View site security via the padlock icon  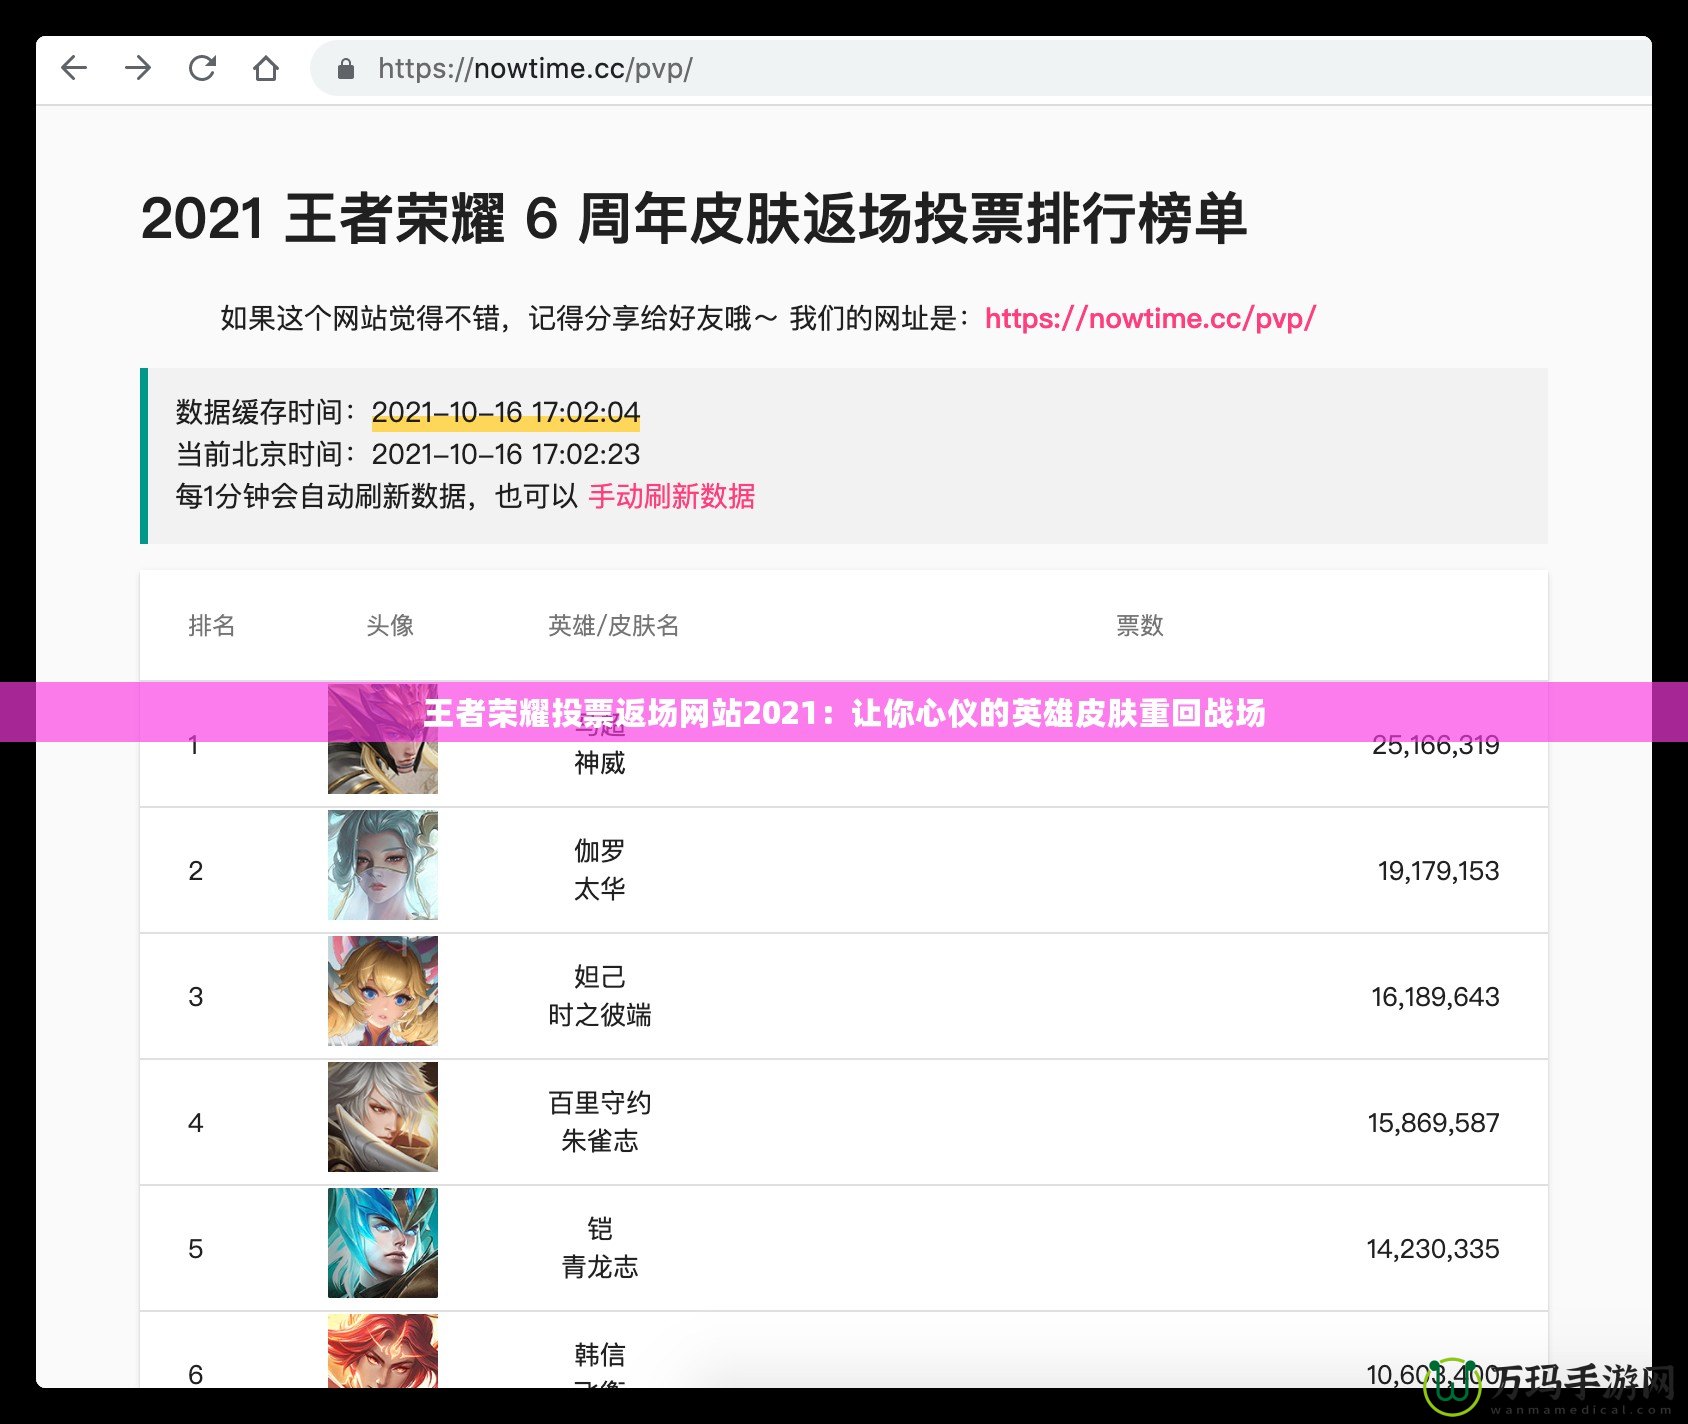tap(346, 69)
